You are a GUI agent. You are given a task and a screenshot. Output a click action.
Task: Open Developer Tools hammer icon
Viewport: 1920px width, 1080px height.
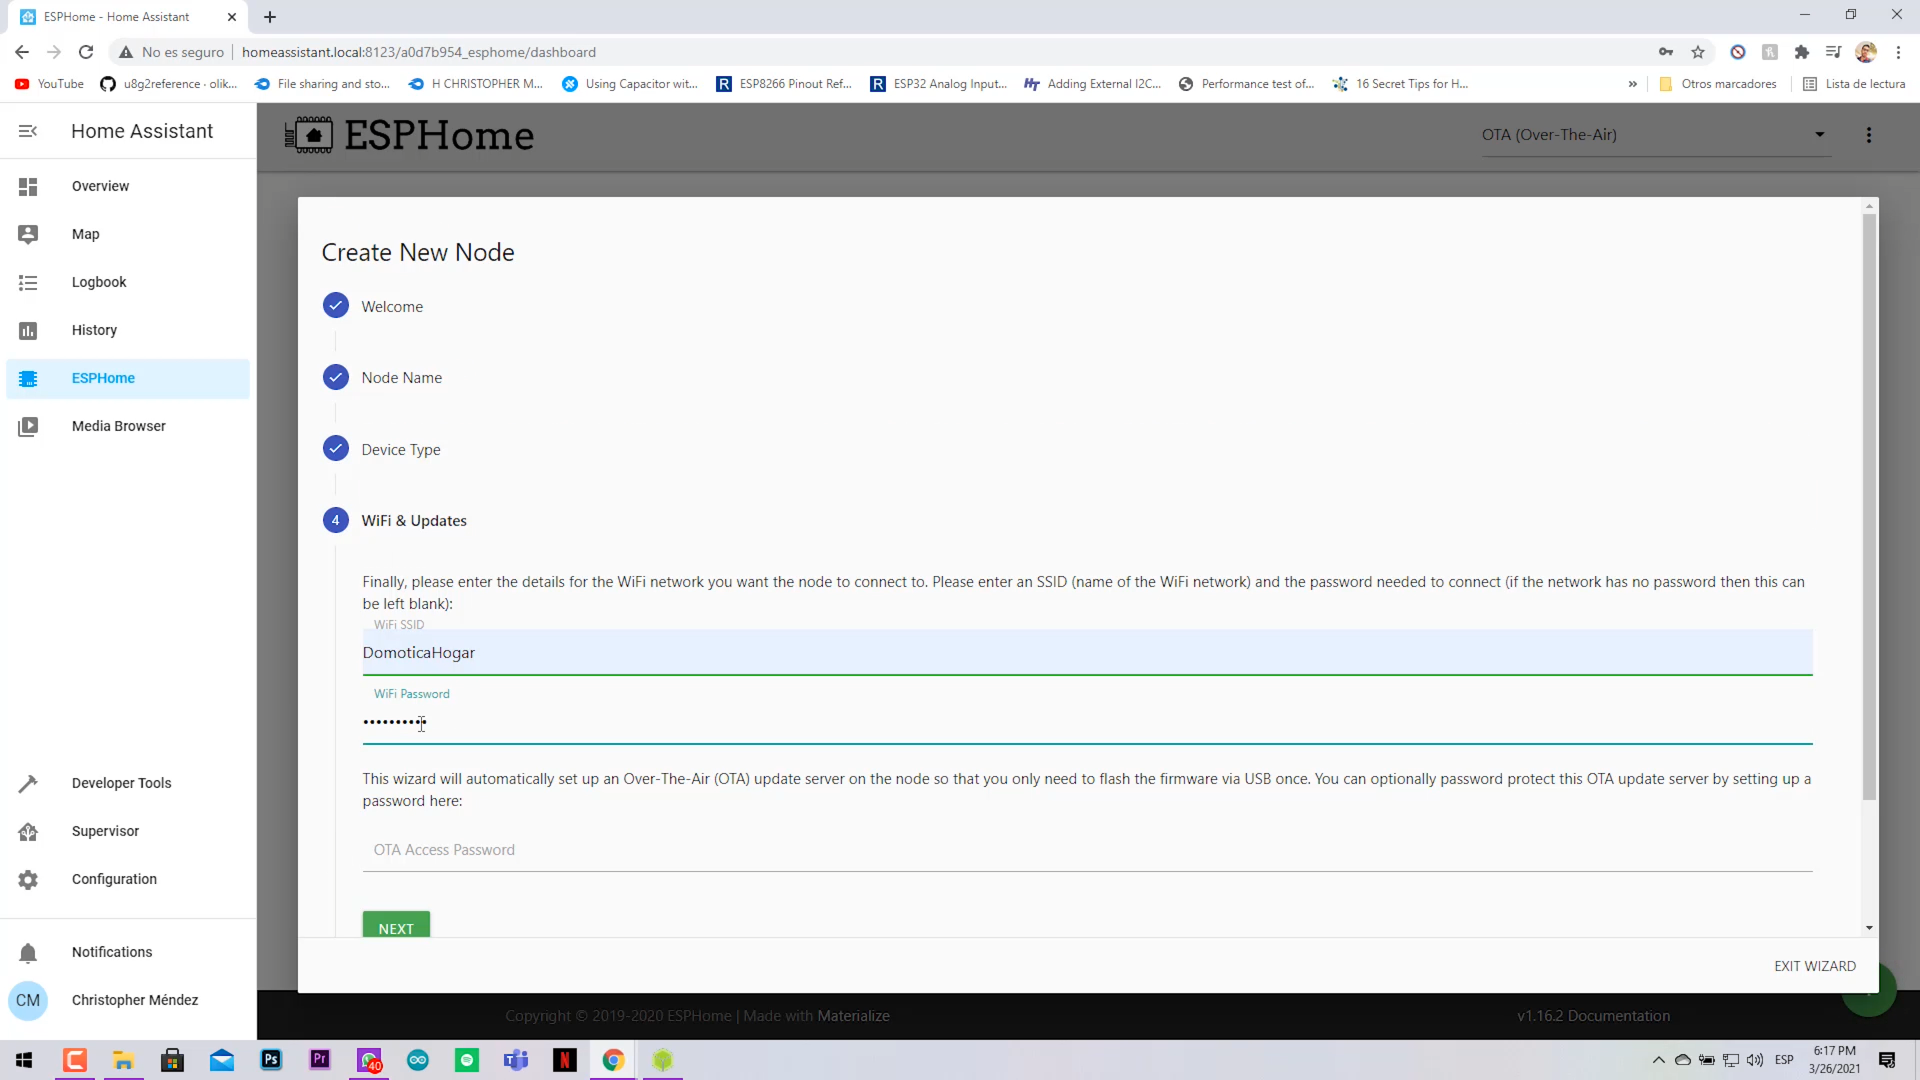pos(28,784)
